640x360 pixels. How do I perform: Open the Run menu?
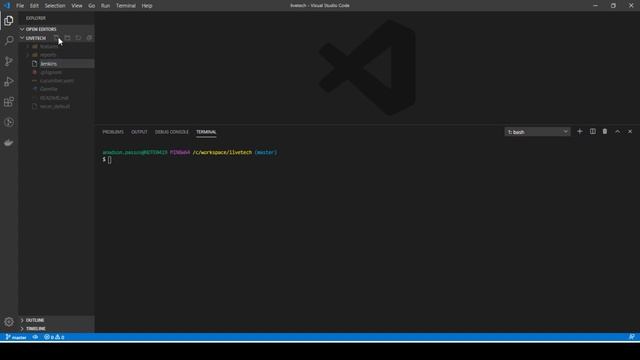coord(105,6)
